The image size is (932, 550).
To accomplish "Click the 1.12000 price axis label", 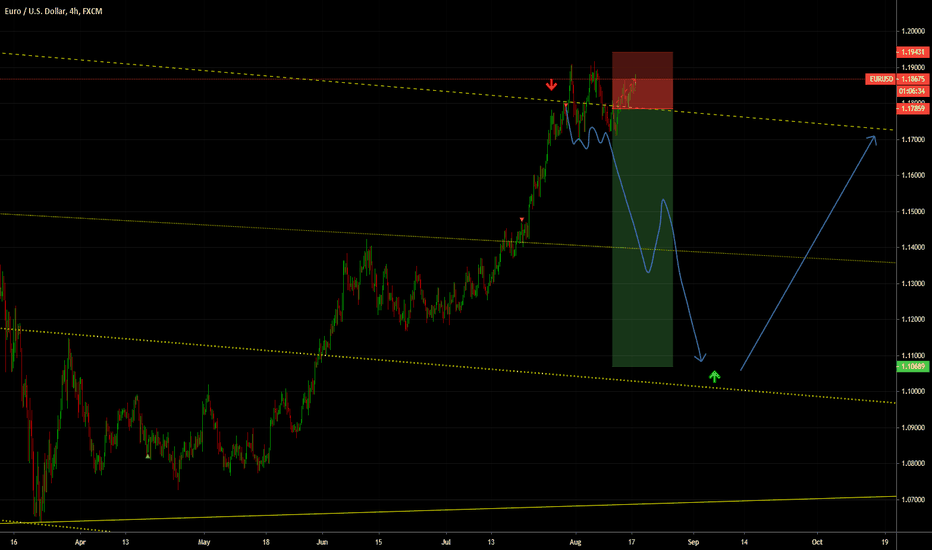I will tap(913, 319).
